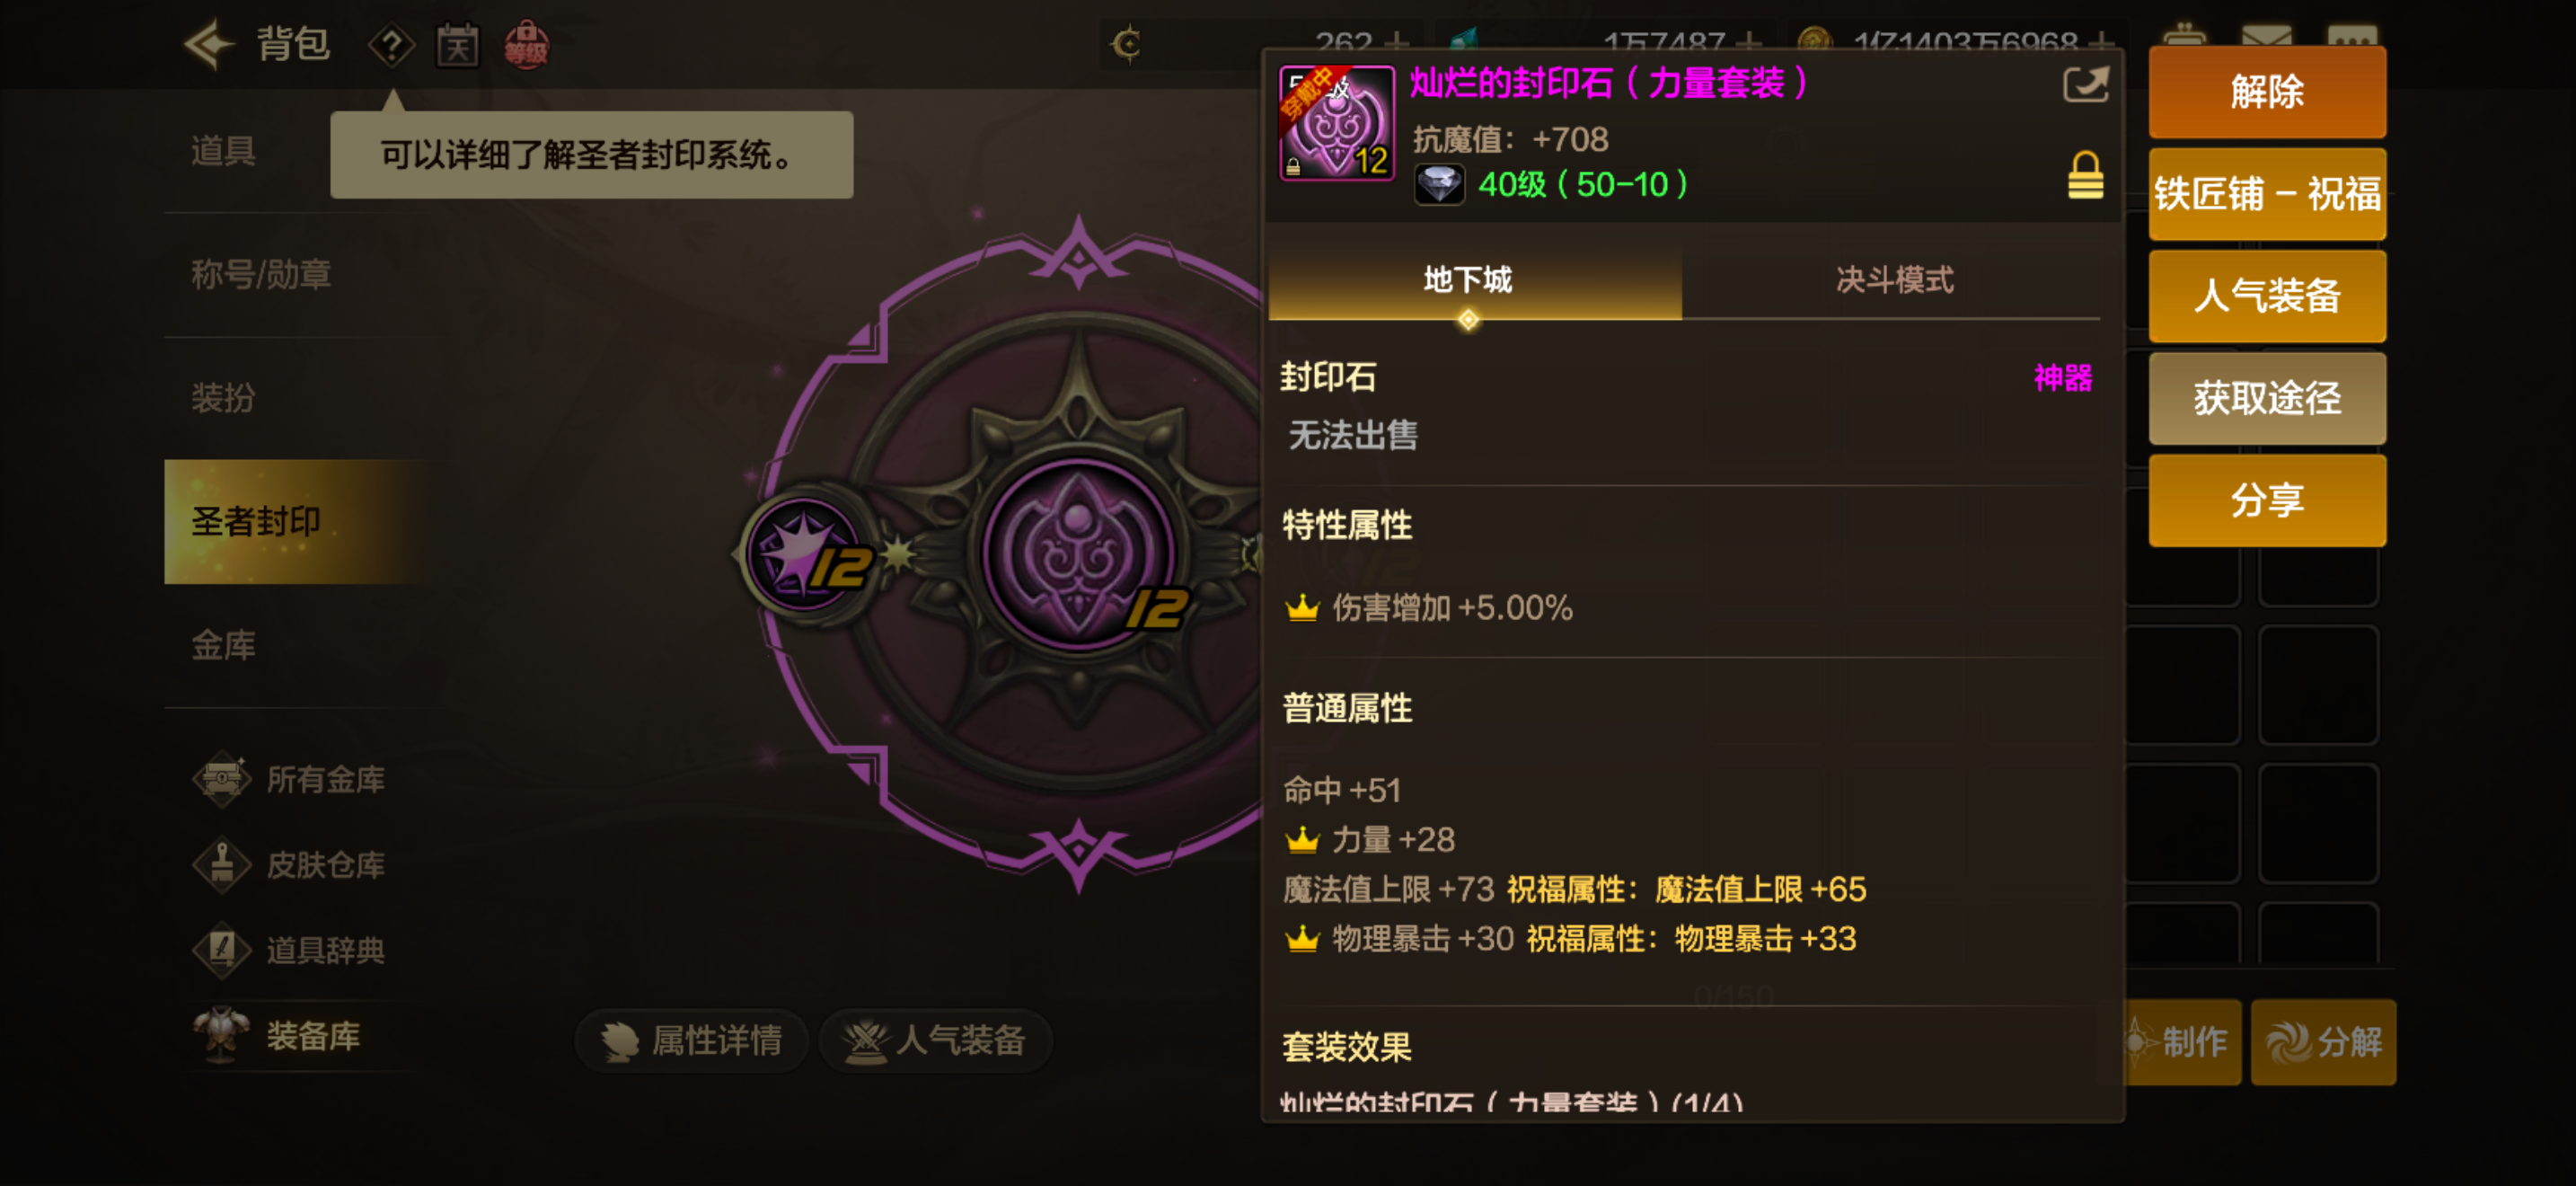2576x1186 pixels.
Task: Toggle the gold lock on the item
Action: click(2085, 176)
